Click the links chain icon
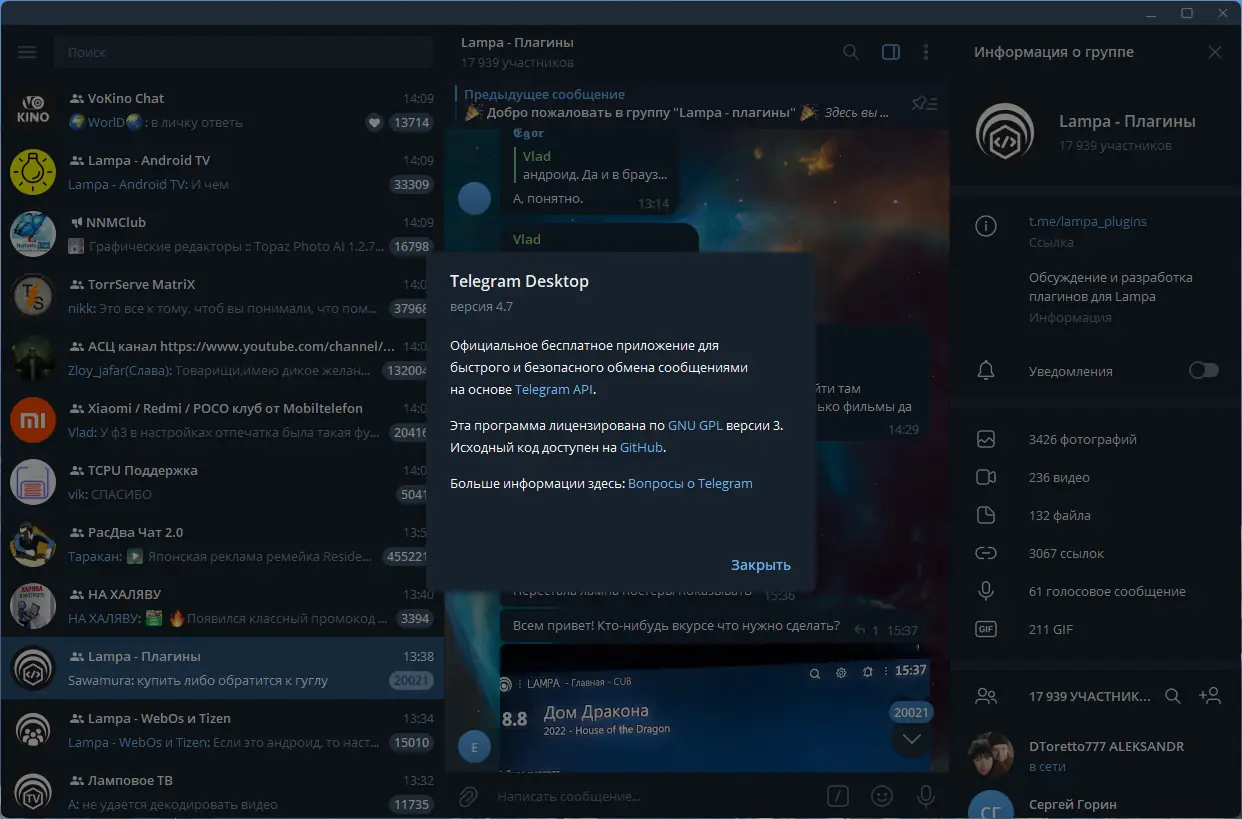 click(x=986, y=553)
